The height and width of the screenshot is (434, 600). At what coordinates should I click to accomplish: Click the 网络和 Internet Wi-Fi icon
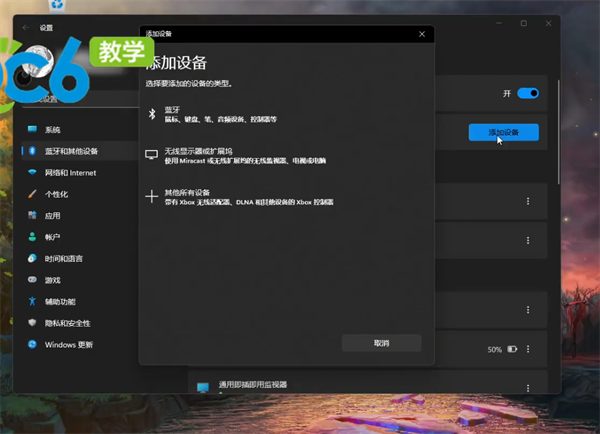[32, 172]
